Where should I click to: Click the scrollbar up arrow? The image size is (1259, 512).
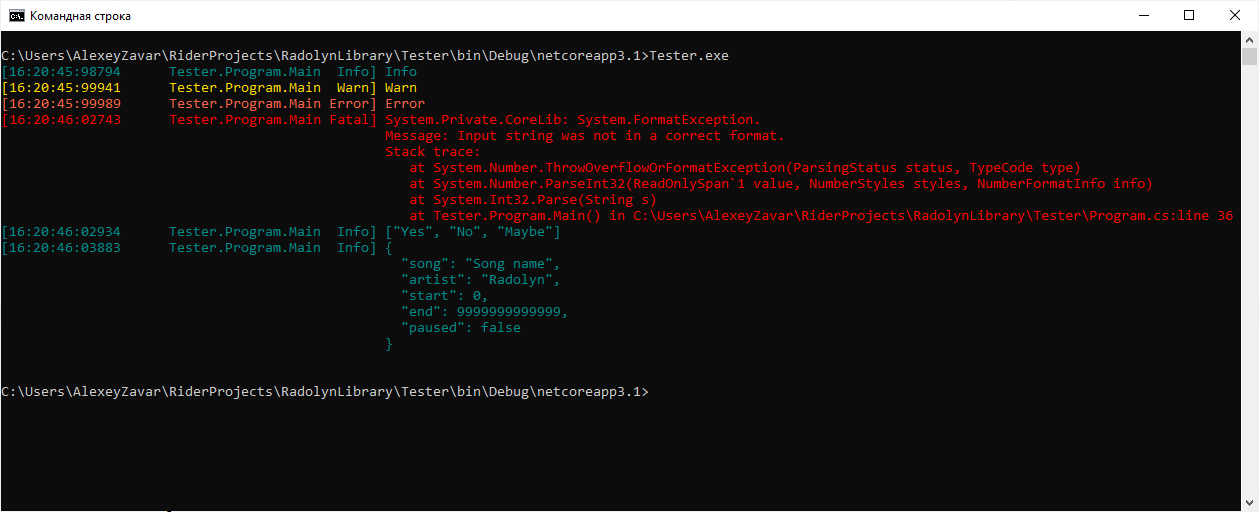click(1250, 40)
